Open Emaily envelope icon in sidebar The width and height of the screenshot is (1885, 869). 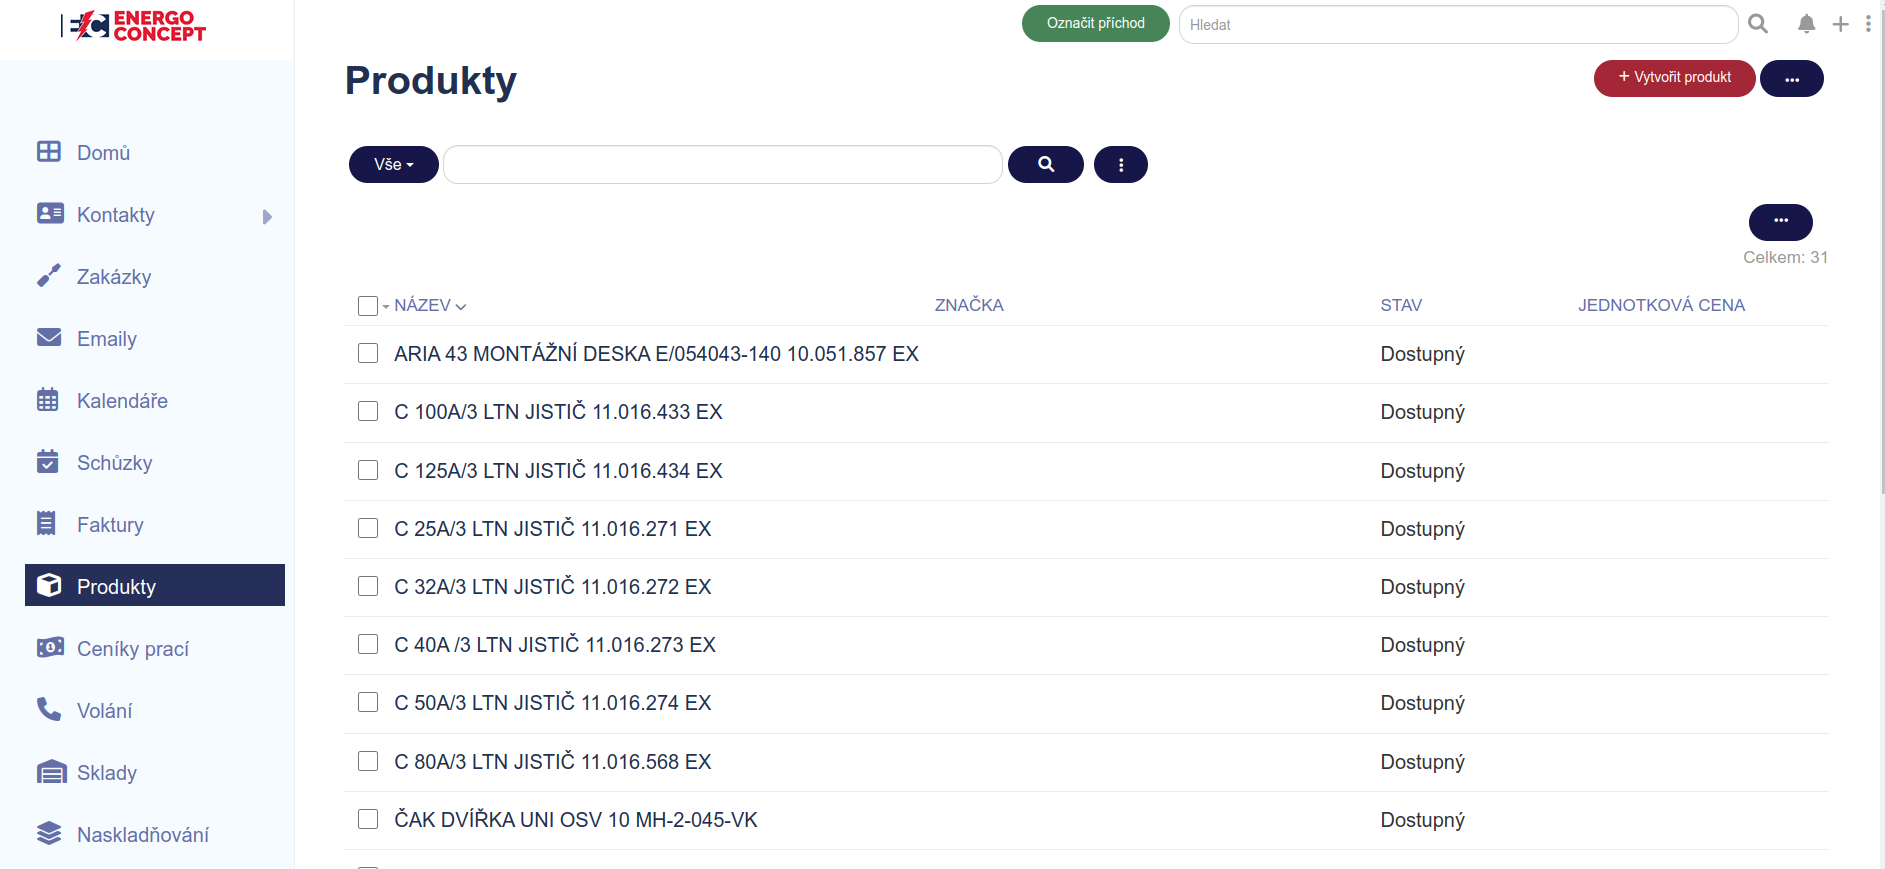pyautogui.click(x=48, y=338)
